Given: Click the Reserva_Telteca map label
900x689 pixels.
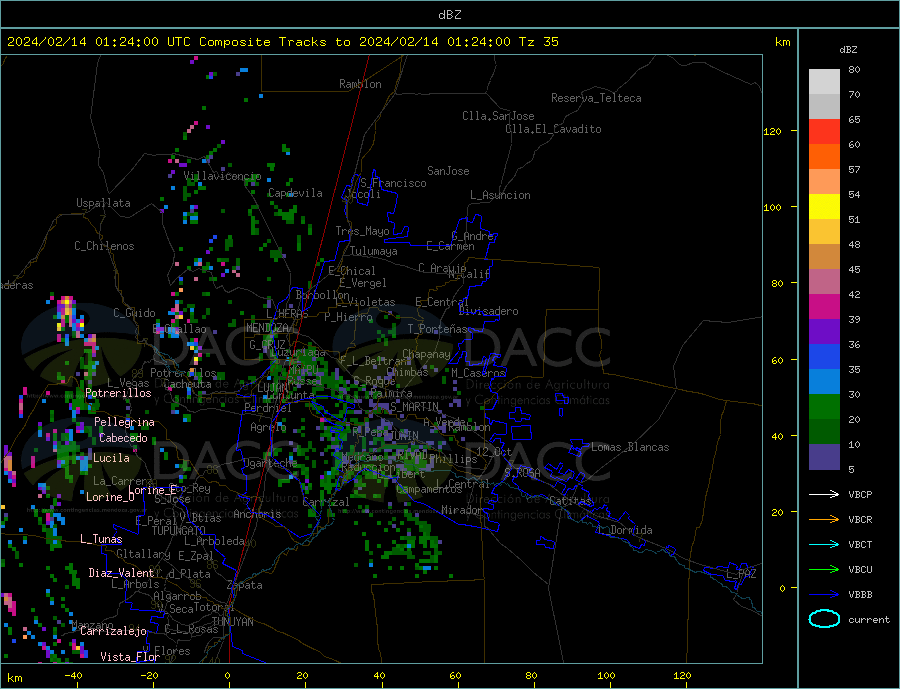Looking at the screenshot, I should point(596,98).
